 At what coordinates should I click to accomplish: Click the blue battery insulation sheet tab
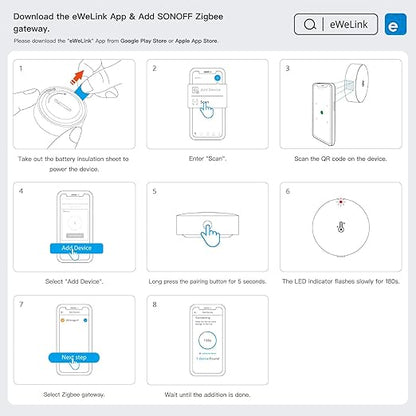[x=82, y=92]
